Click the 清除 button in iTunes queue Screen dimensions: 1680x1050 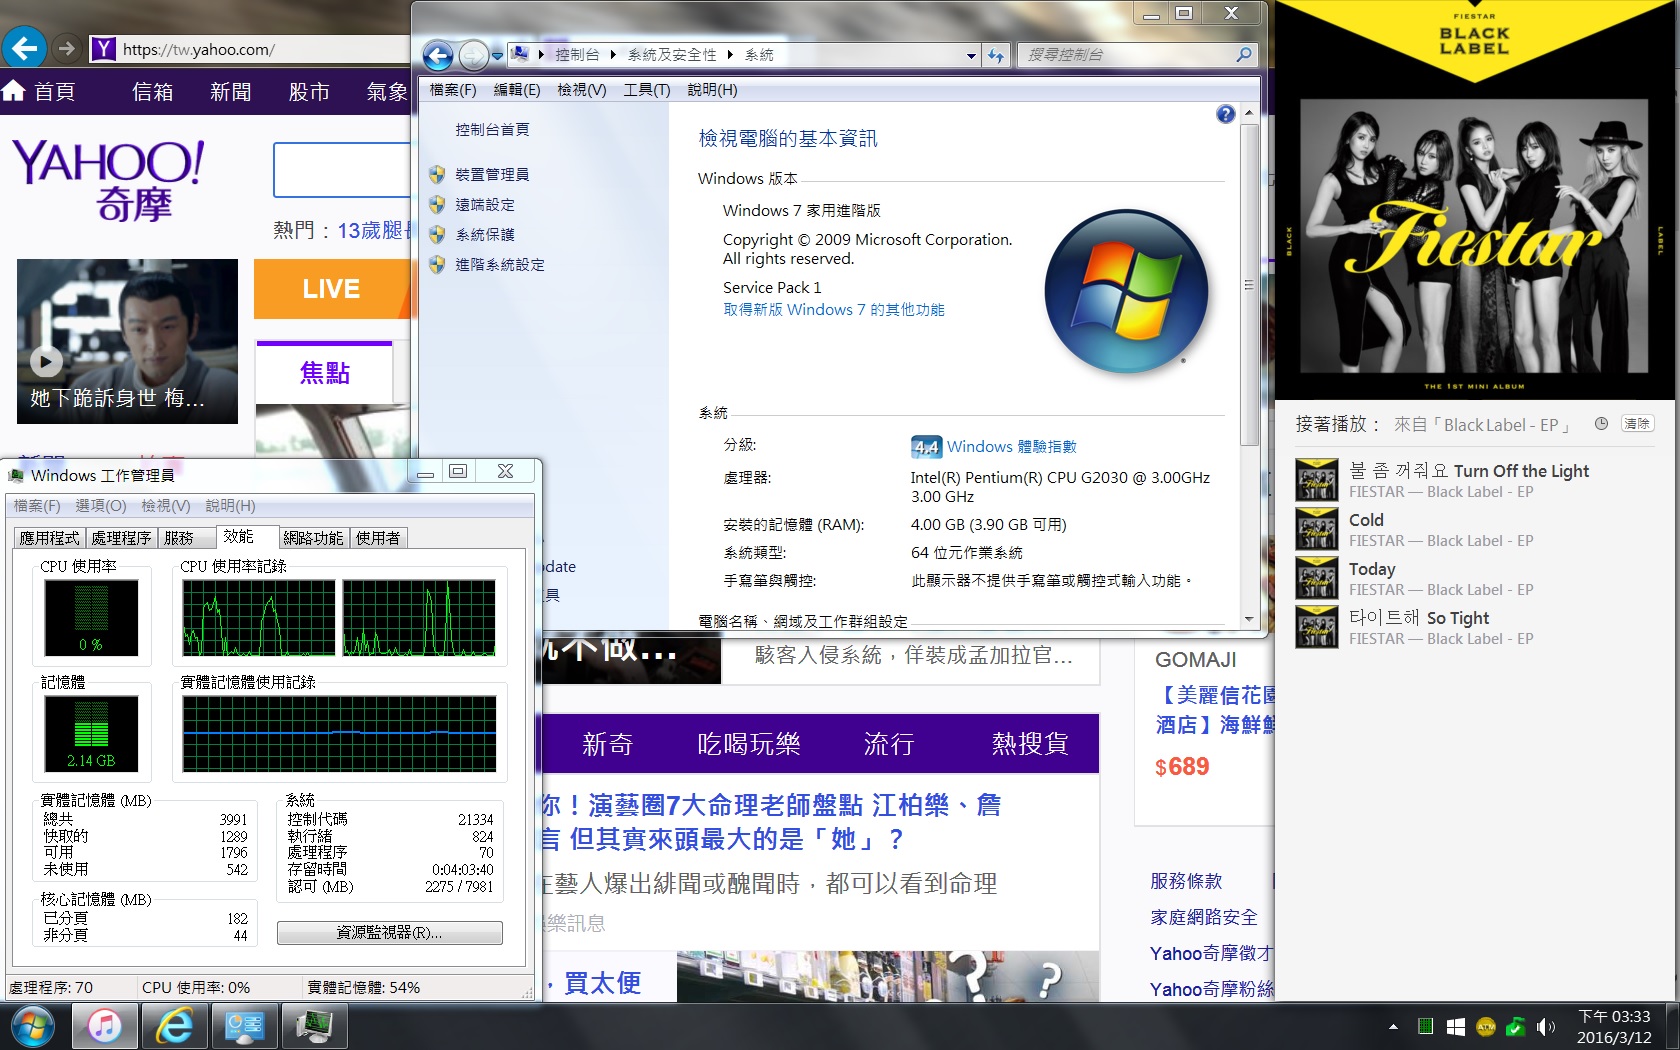click(x=1637, y=424)
